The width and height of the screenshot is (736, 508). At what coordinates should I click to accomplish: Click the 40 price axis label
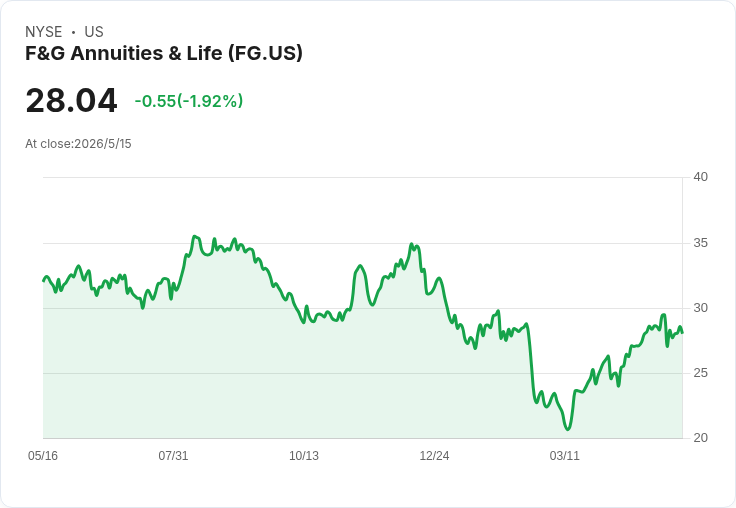tap(700, 177)
